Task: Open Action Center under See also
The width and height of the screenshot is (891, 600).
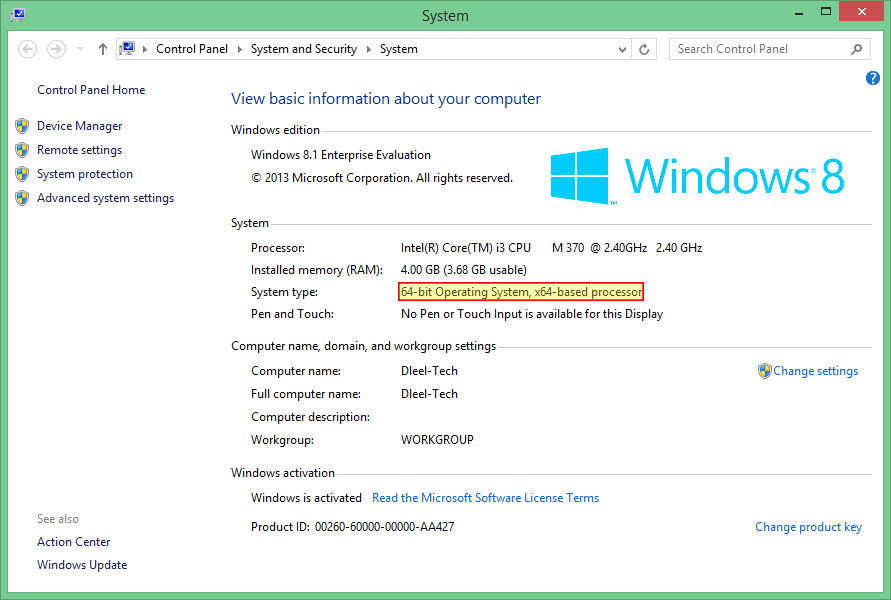Action: click(x=74, y=542)
